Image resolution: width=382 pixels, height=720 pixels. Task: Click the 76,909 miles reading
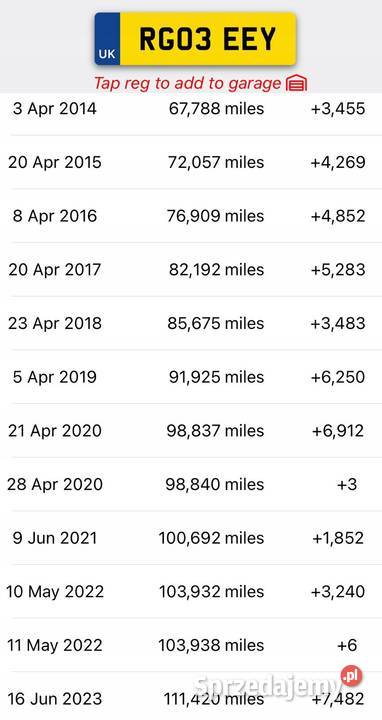click(x=215, y=216)
